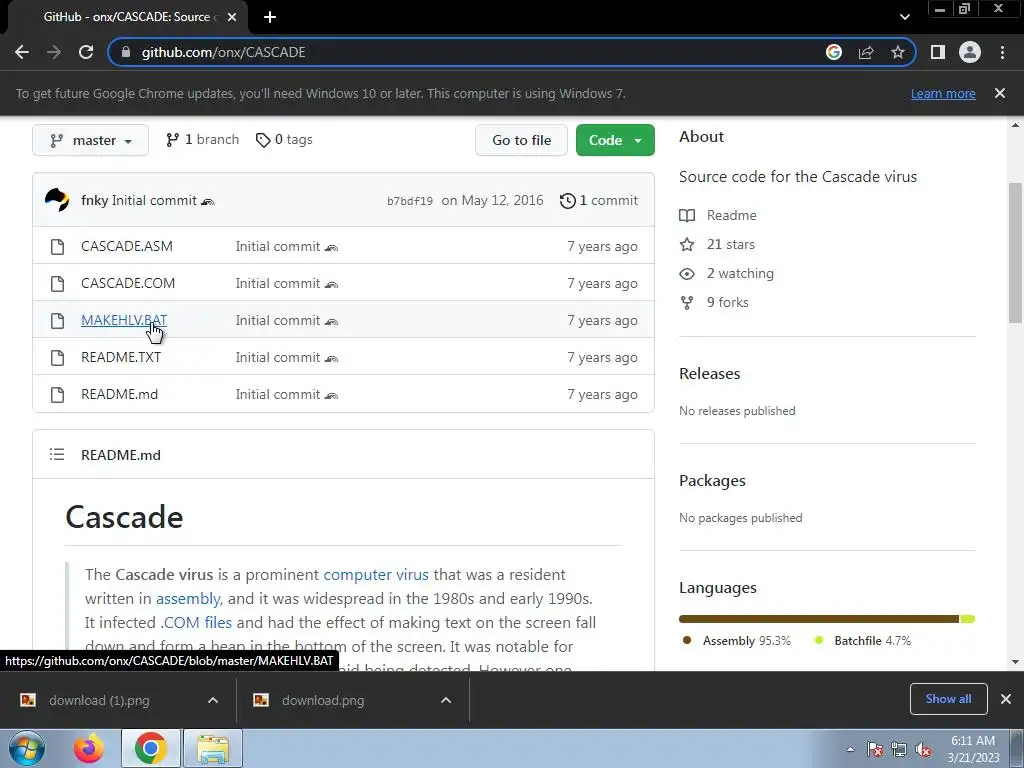Open the Chrome profile avatar
The height and width of the screenshot is (768, 1024).
point(970,52)
